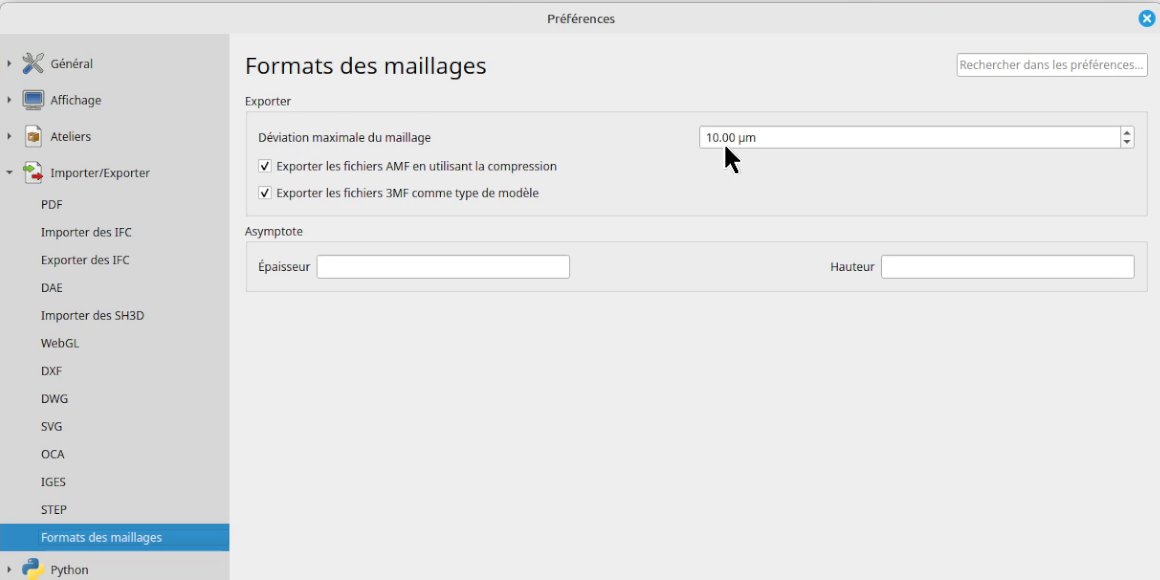Screen dimensions: 1160x580
Task: Collapse the Importer/Exporter section arrow
Action: (x=10, y=172)
